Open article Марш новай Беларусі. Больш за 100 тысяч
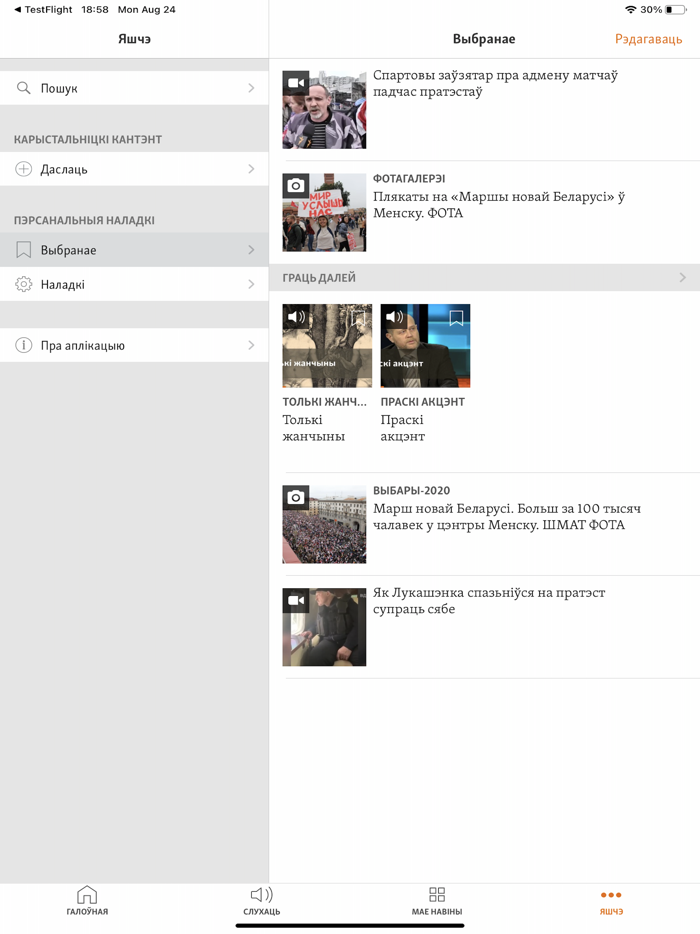The width and height of the screenshot is (700, 934). [x=507, y=516]
